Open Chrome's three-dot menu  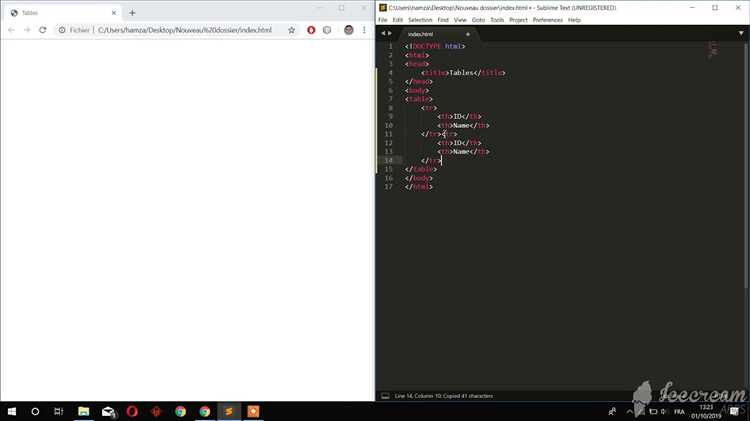tap(364, 30)
